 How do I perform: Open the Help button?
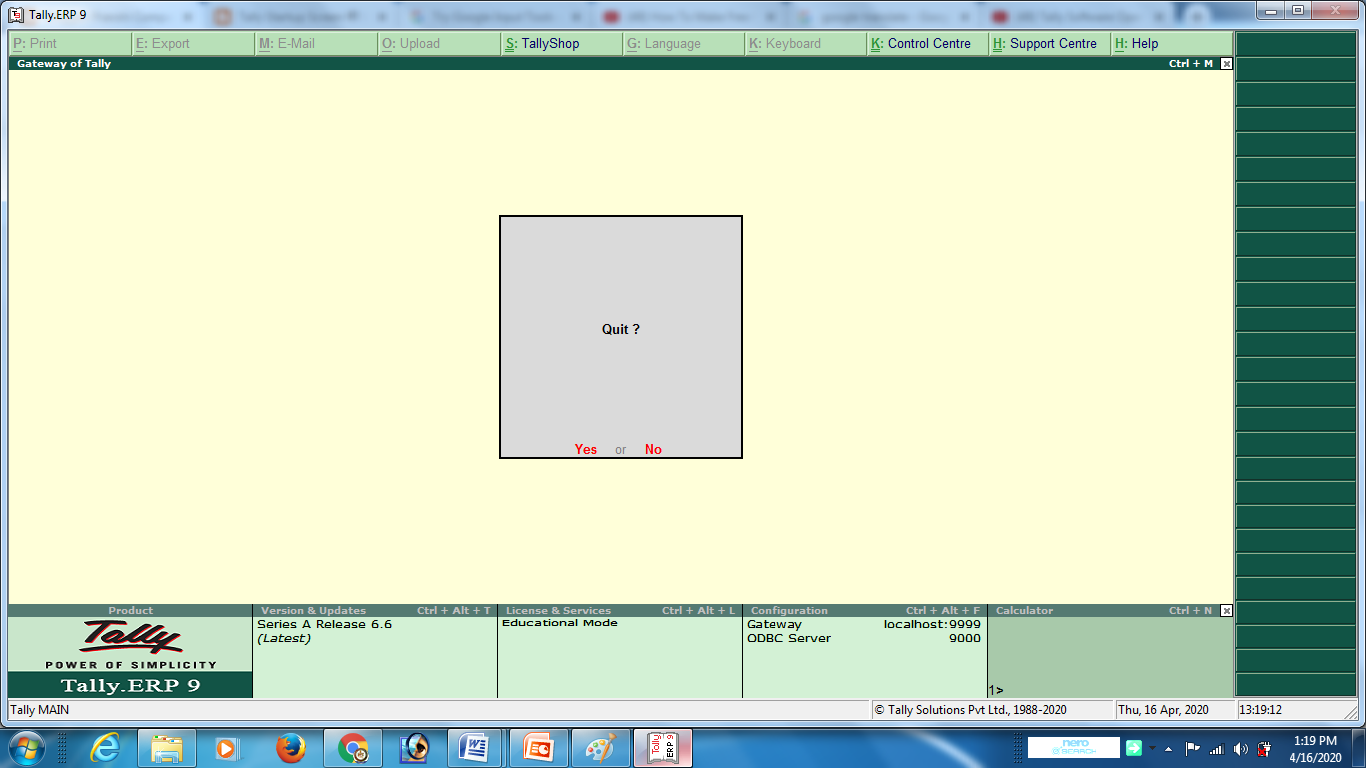(1172, 44)
